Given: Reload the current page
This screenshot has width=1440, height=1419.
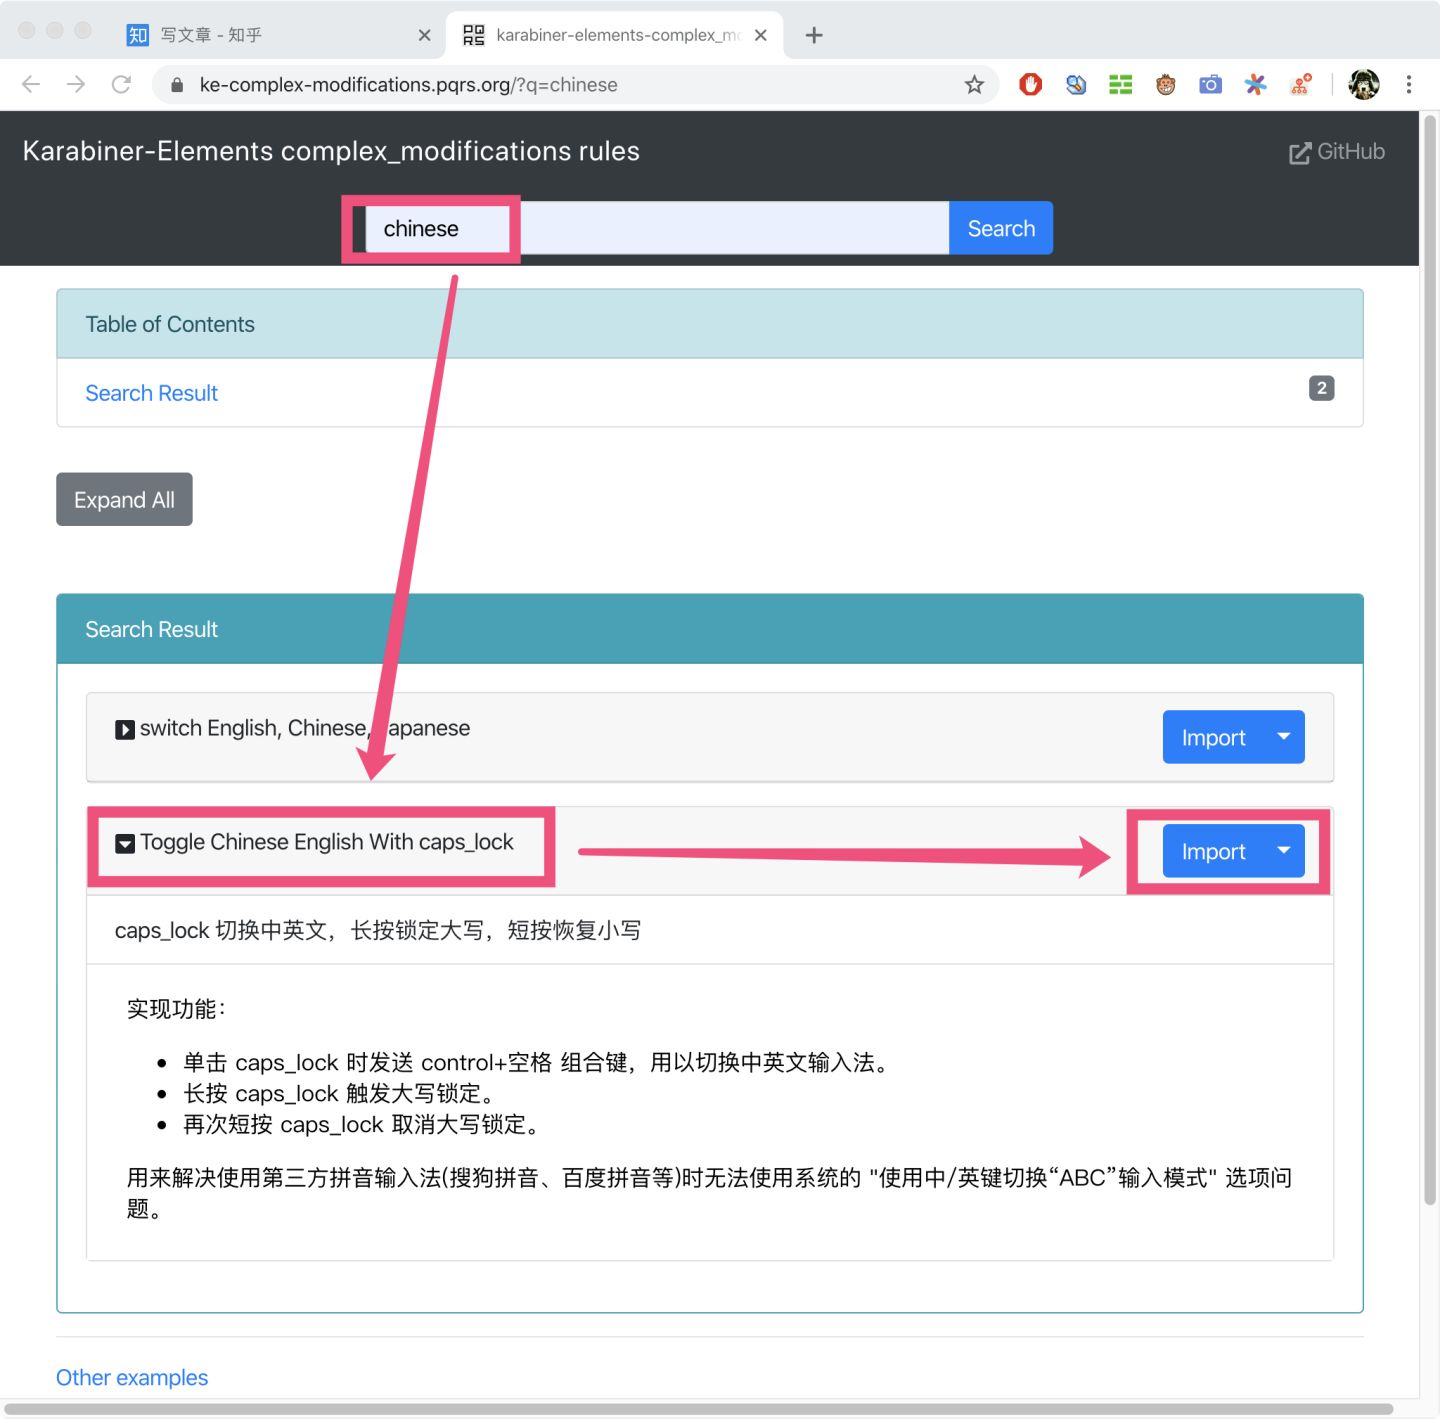Looking at the screenshot, I should 121,85.
